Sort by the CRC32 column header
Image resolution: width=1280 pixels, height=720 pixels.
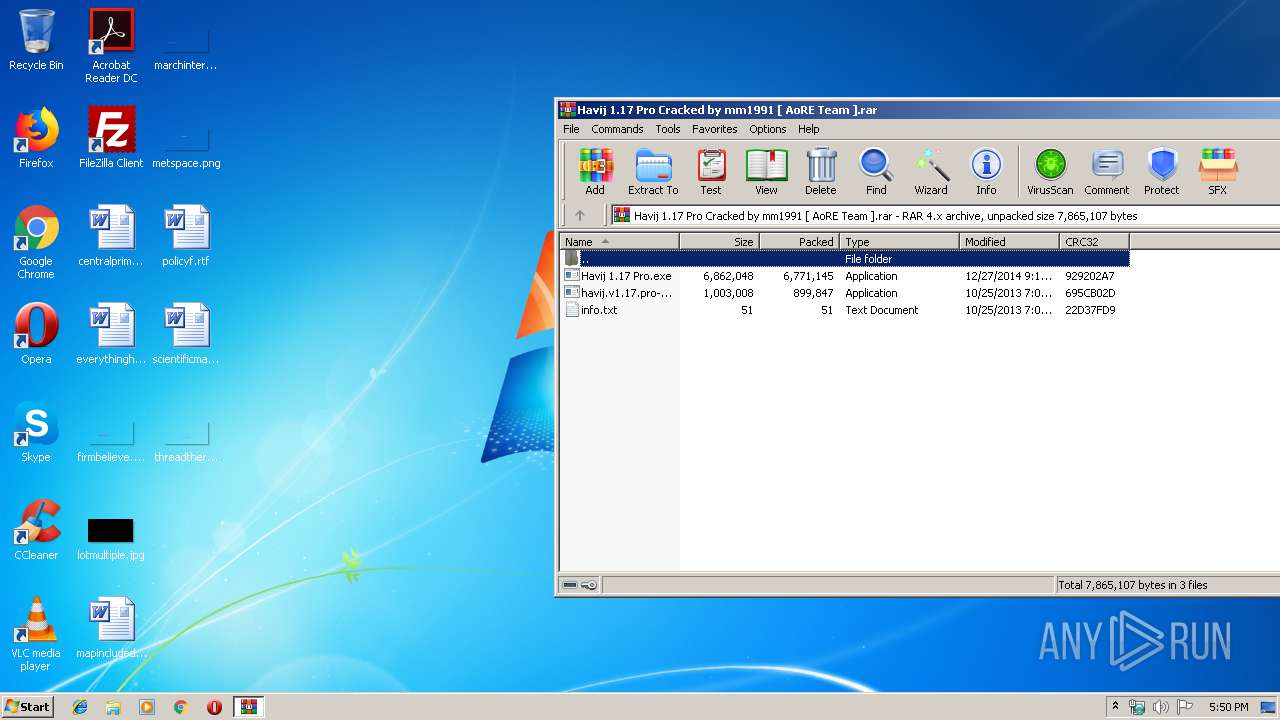coord(1094,241)
